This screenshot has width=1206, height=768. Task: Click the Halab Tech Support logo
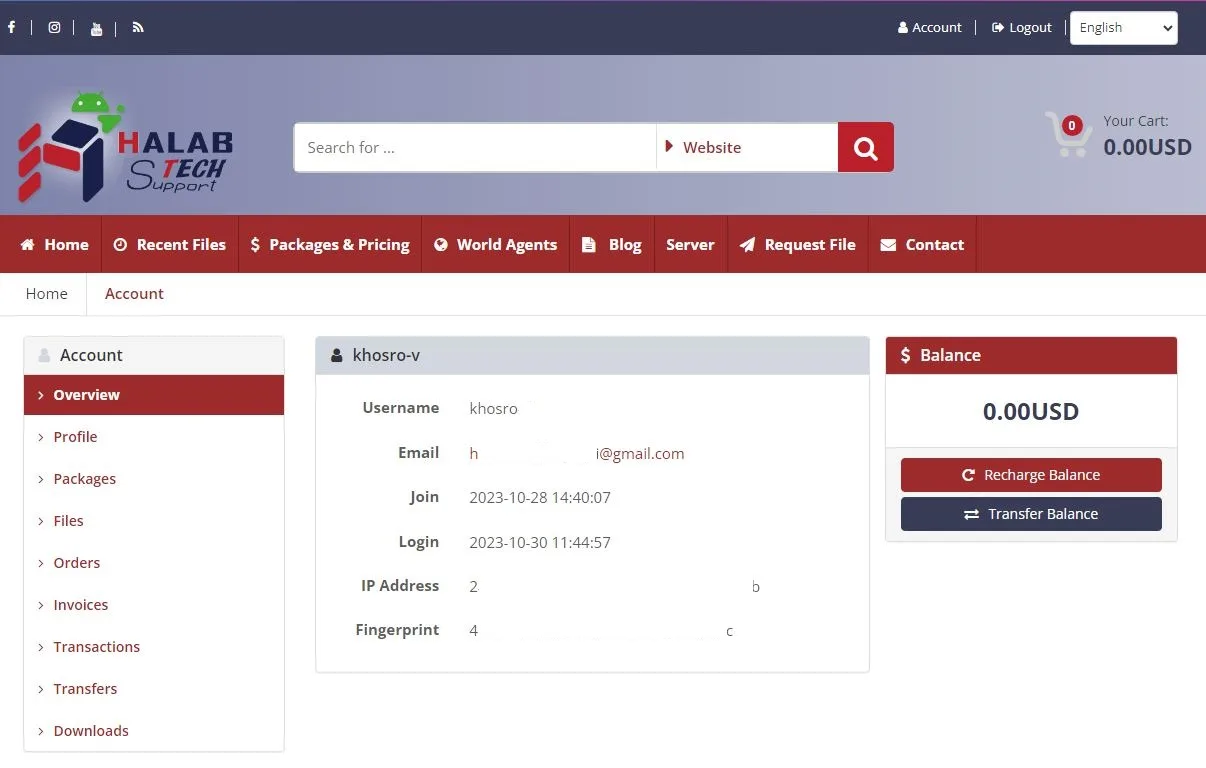(x=125, y=148)
